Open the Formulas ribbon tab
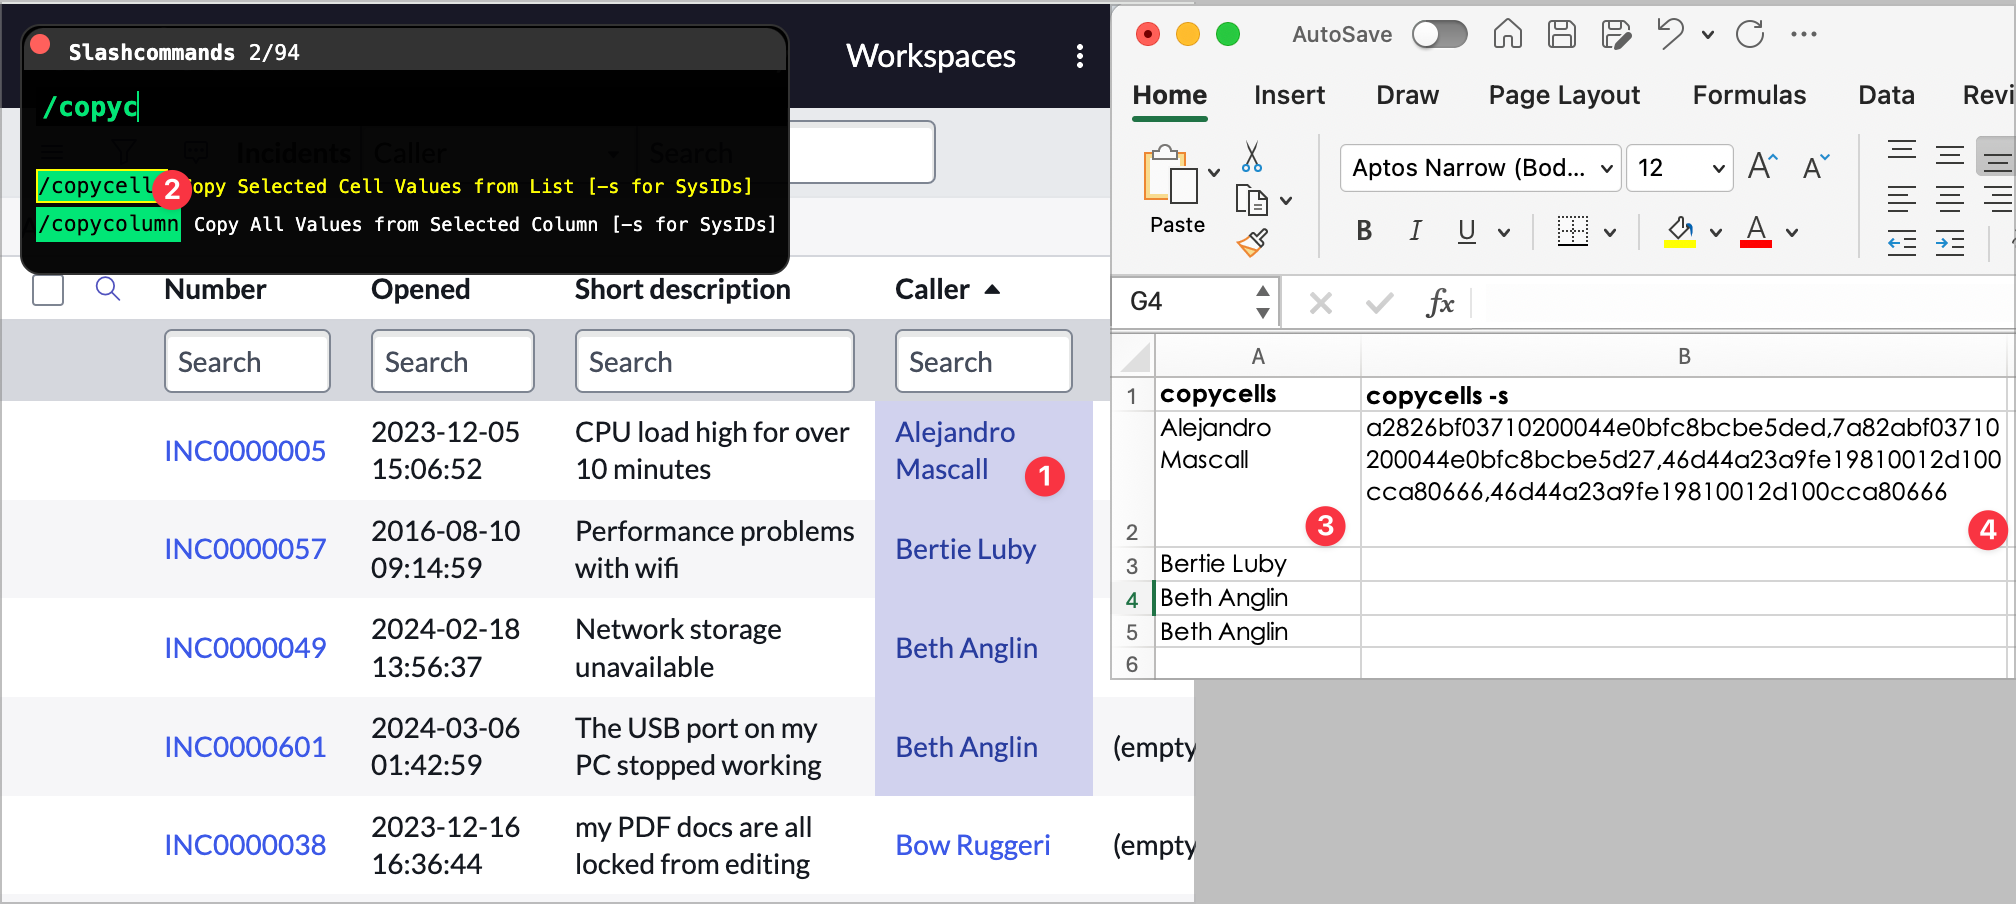 [x=1749, y=95]
